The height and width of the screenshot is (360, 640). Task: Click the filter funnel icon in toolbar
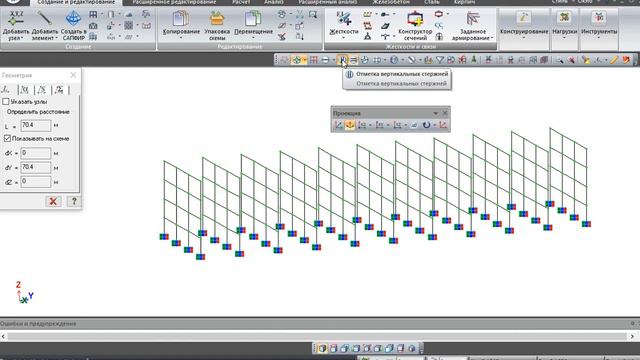(x=440, y=60)
